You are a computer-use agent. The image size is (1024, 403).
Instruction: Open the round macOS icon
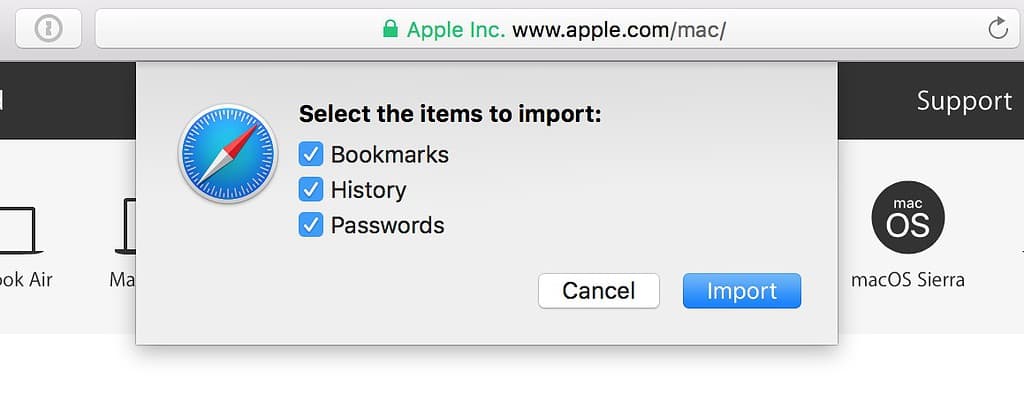pyautogui.click(x=907, y=218)
